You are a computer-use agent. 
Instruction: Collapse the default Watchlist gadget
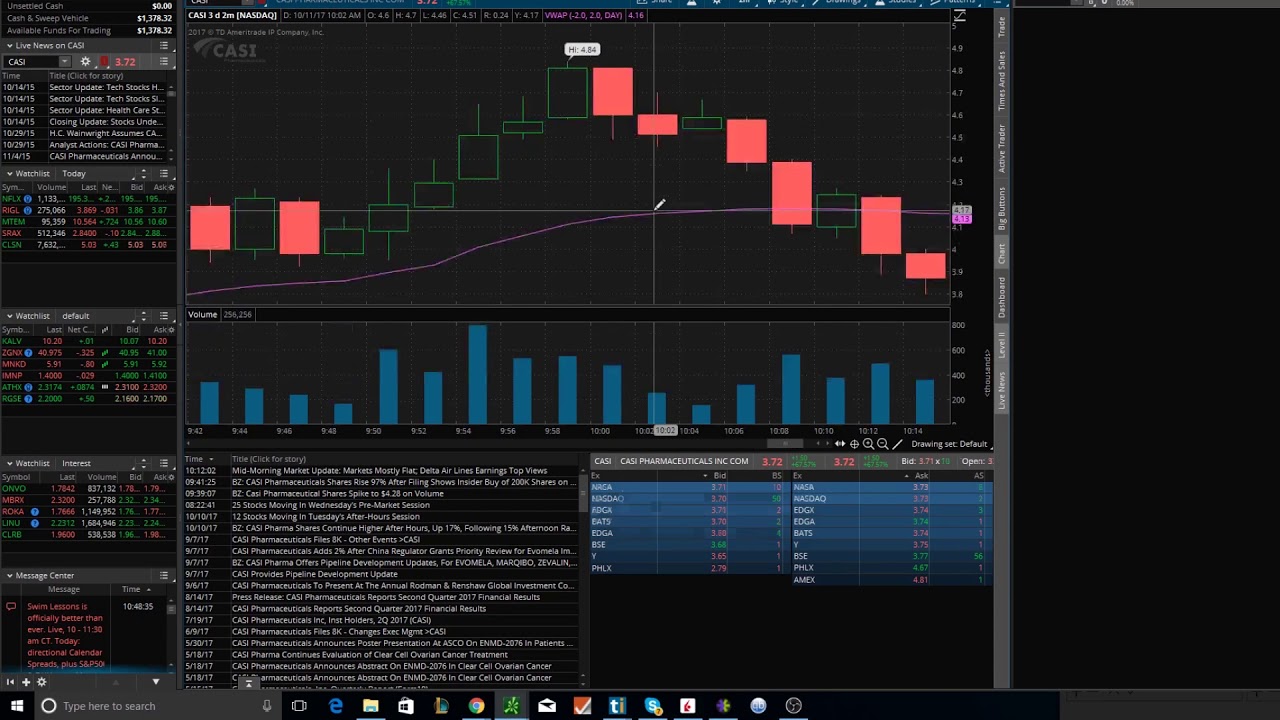coord(9,316)
